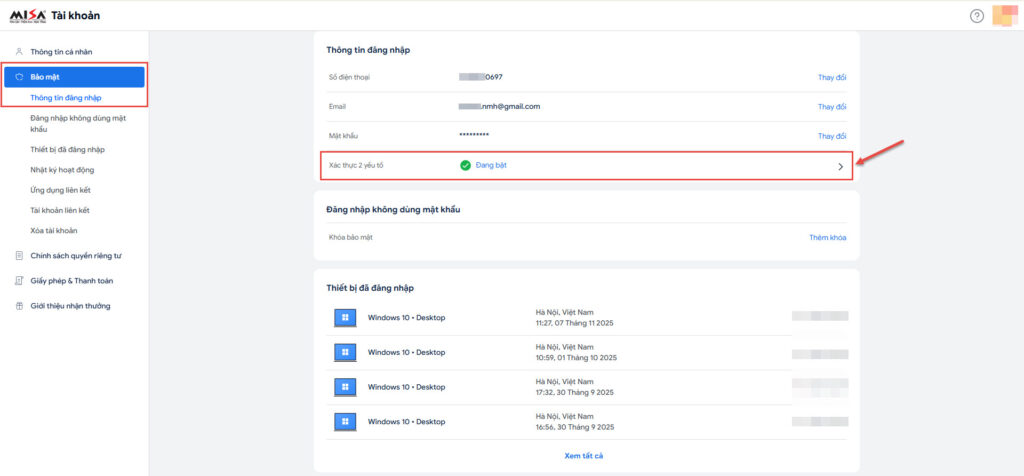The height and width of the screenshot is (476, 1024).
Task: Expand the Xác thực 2 yếu tố chevron
Action: pyautogui.click(x=840, y=166)
